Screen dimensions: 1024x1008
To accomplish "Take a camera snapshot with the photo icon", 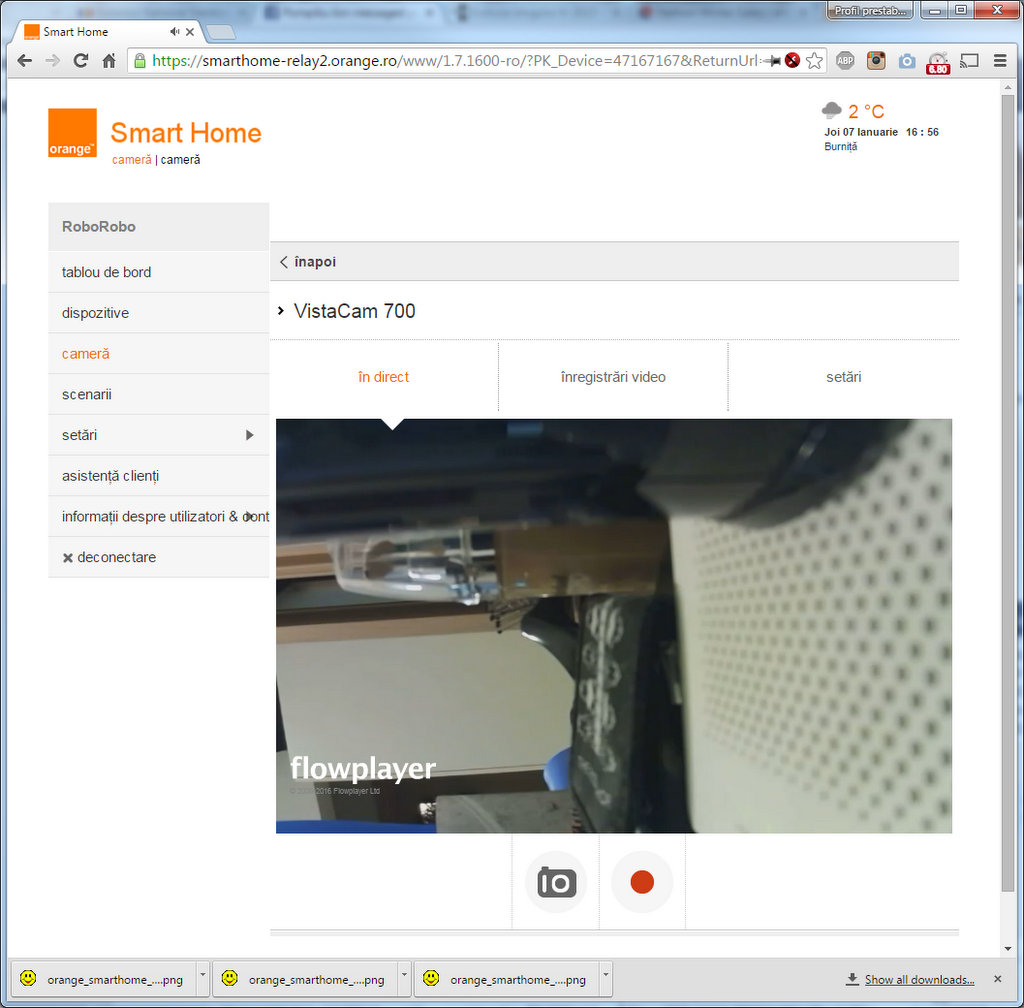I will (x=556, y=882).
